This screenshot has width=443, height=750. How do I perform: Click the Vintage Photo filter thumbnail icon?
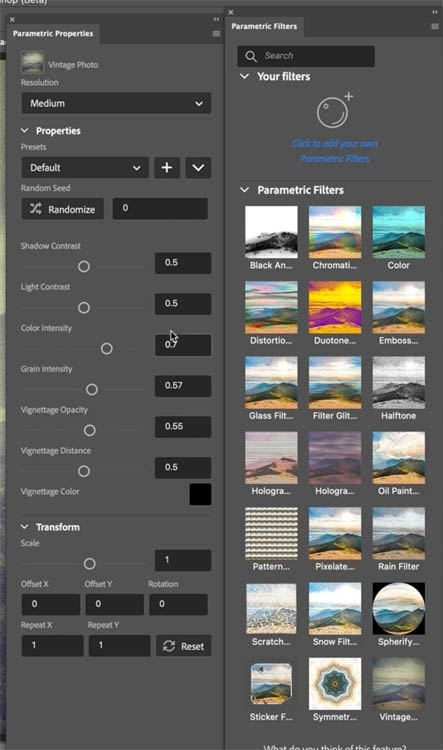[33, 63]
